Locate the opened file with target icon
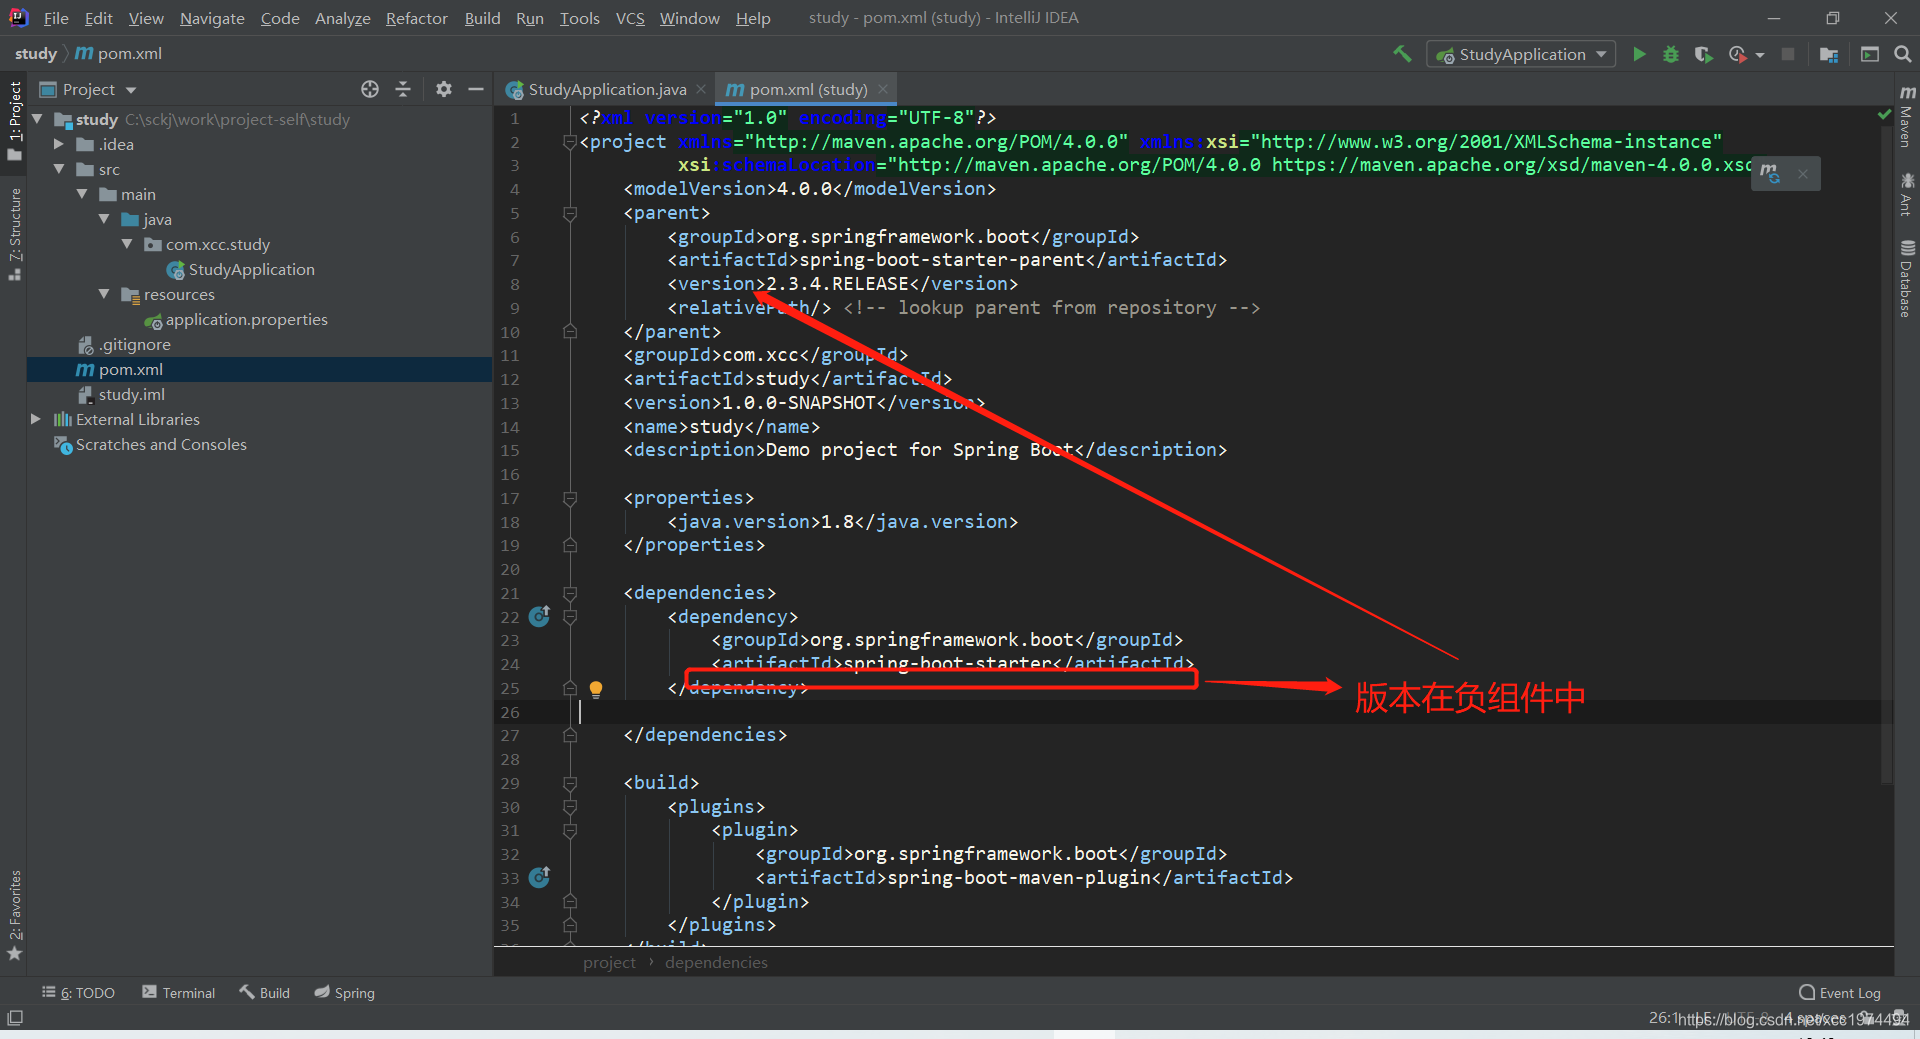This screenshot has width=1920, height=1039. pos(370,89)
